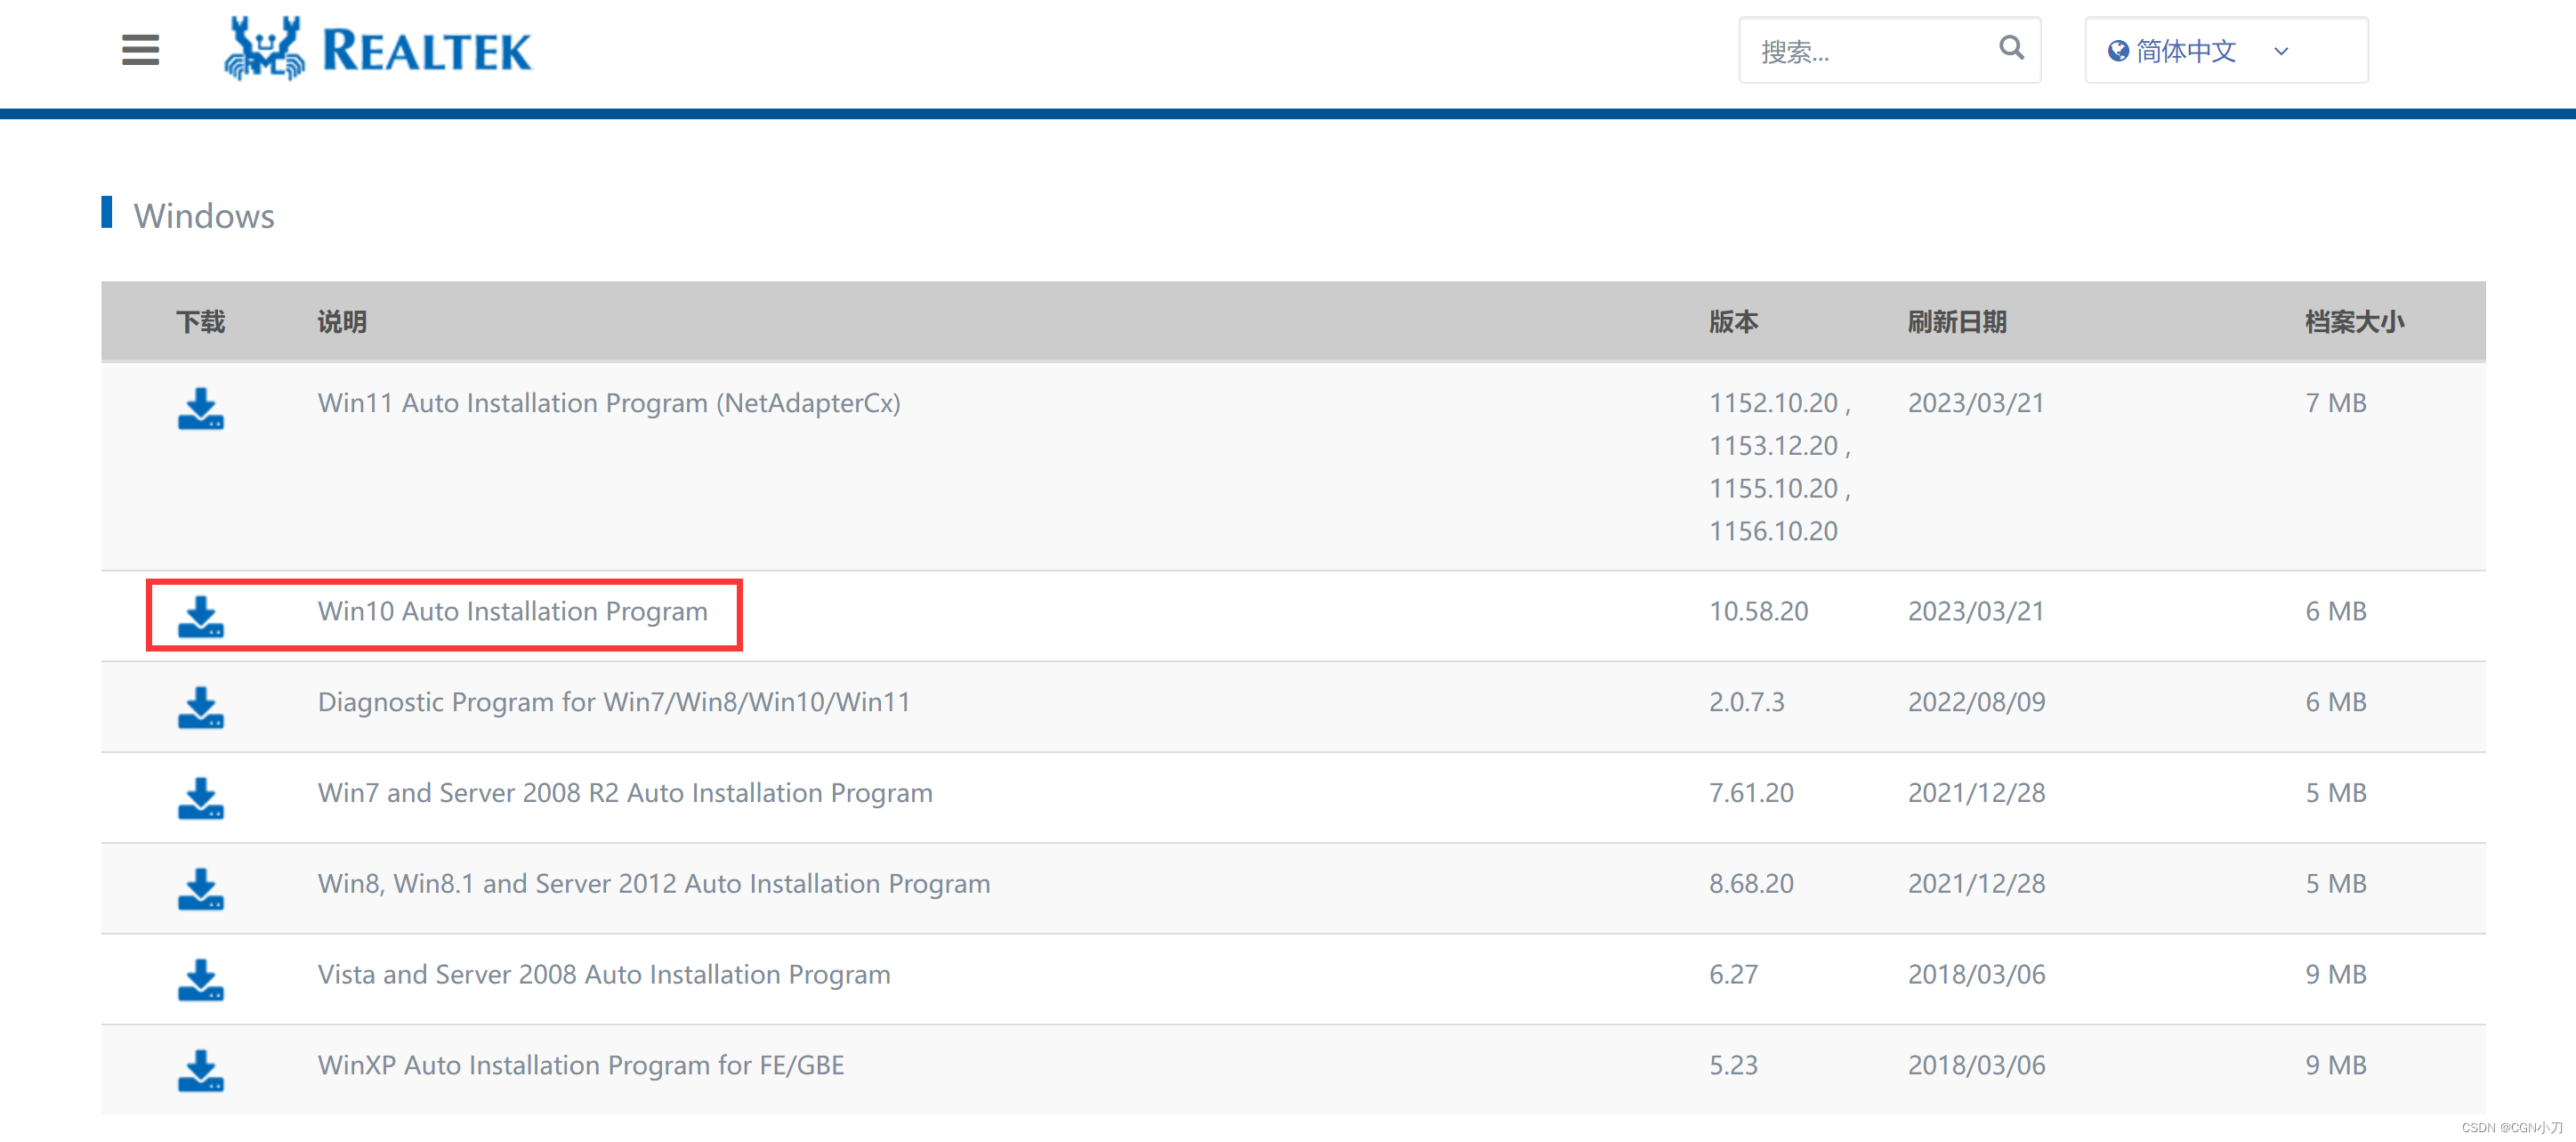
Task: Click the Realtek crab logo
Action: pos(265,48)
